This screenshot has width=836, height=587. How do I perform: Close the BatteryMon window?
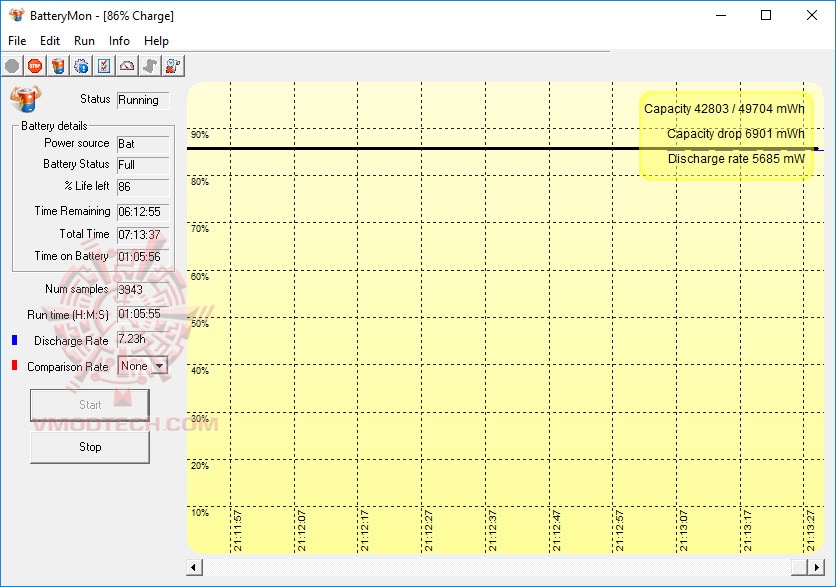(x=812, y=15)
